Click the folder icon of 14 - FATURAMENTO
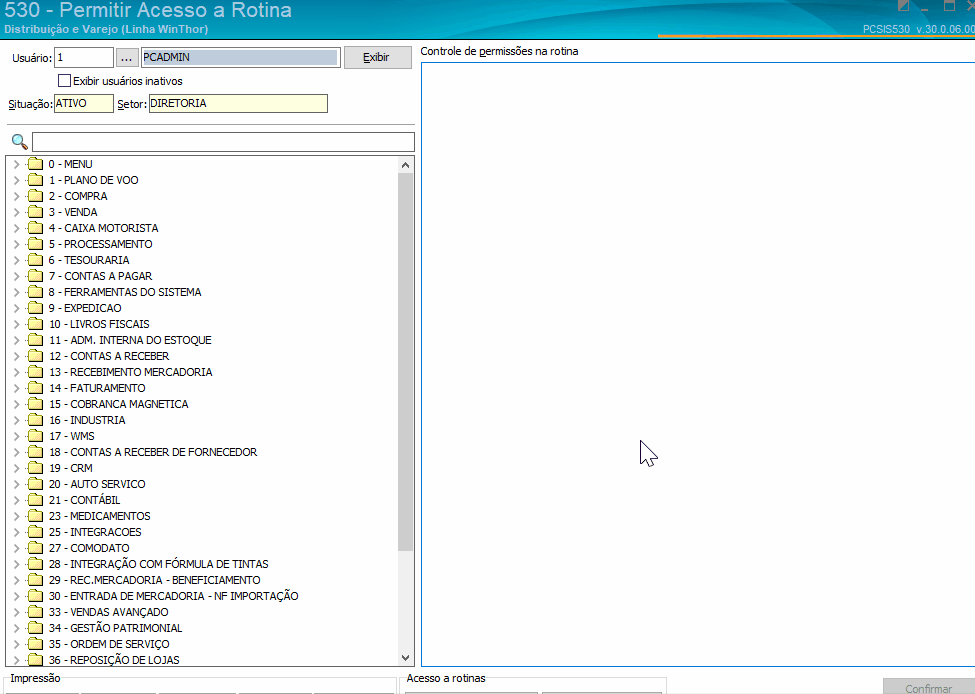The height and width of the screenshot is (694, 975). (x=35, y=388)
